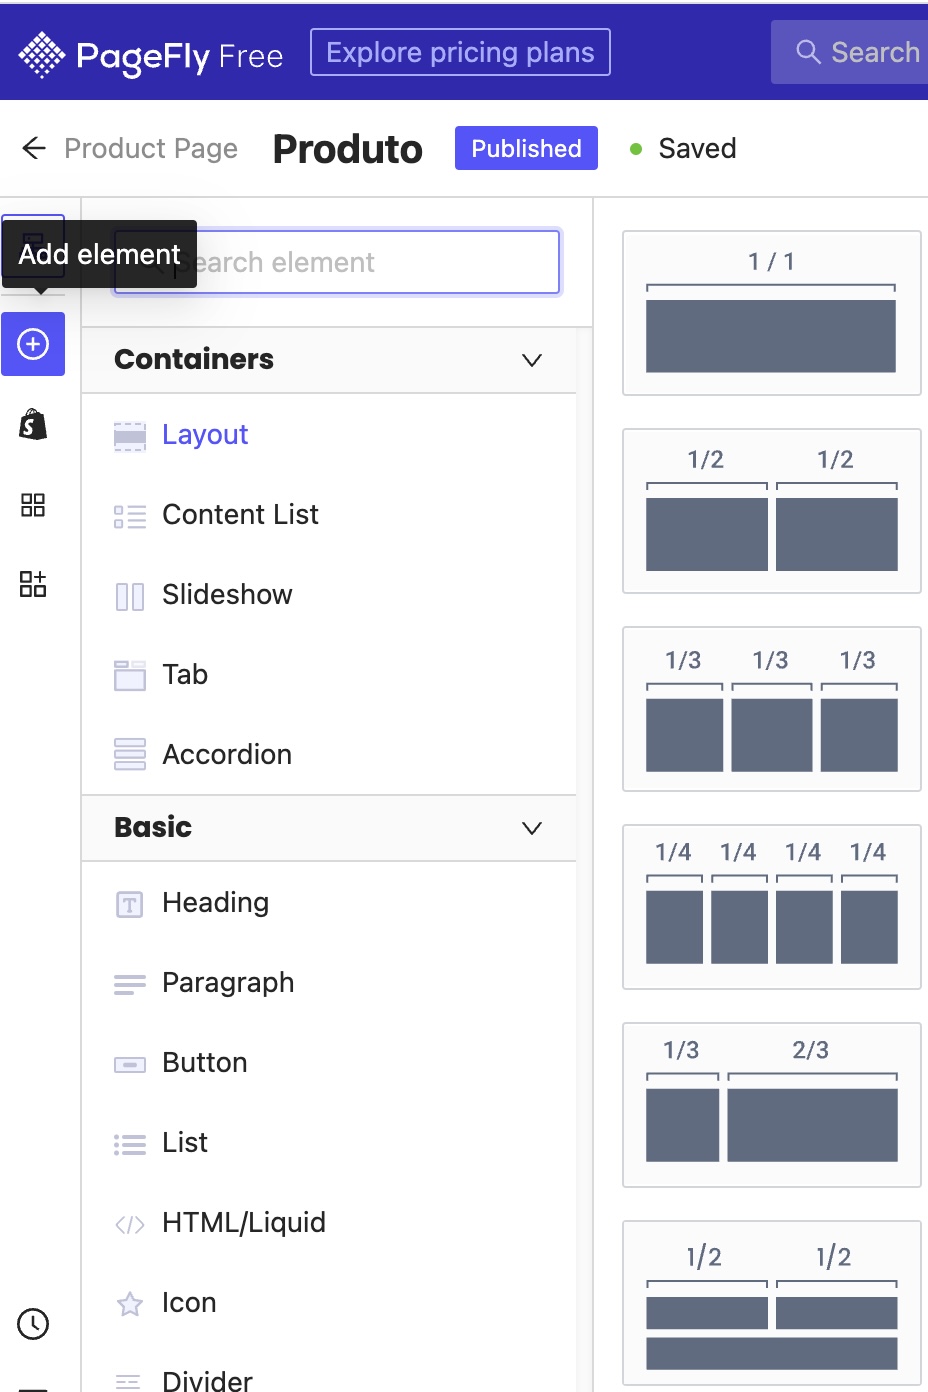Choose the three-column 1/3 layout thumbnail

coord(771,709)
